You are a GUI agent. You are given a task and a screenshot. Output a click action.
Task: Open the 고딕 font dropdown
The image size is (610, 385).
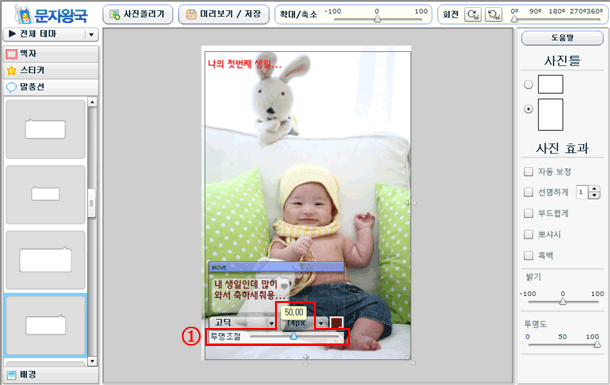click(242, 323)
